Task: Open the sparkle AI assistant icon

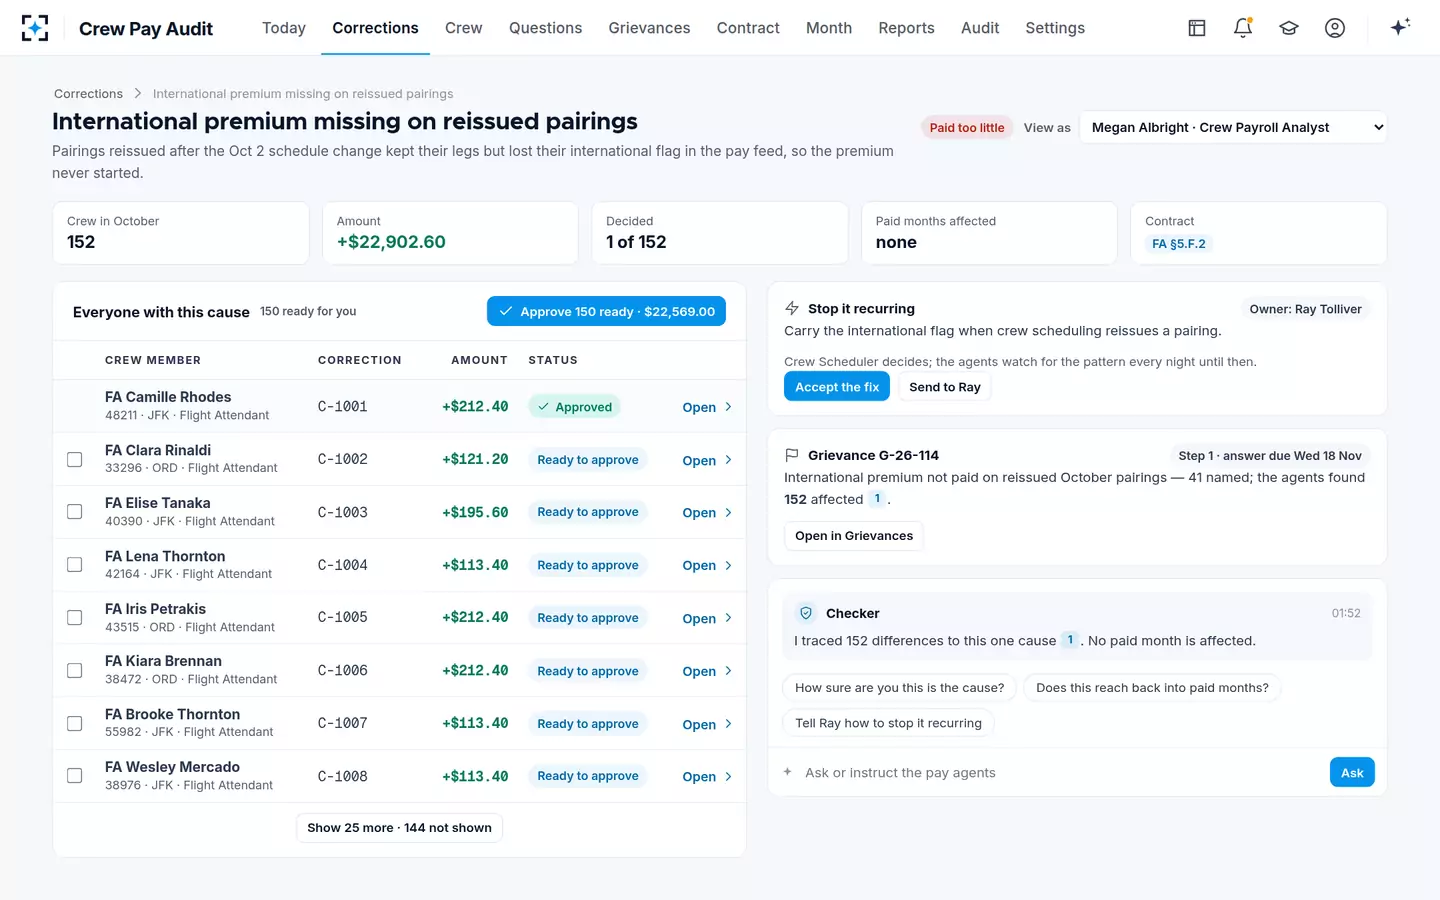Action: [1400, 27]
